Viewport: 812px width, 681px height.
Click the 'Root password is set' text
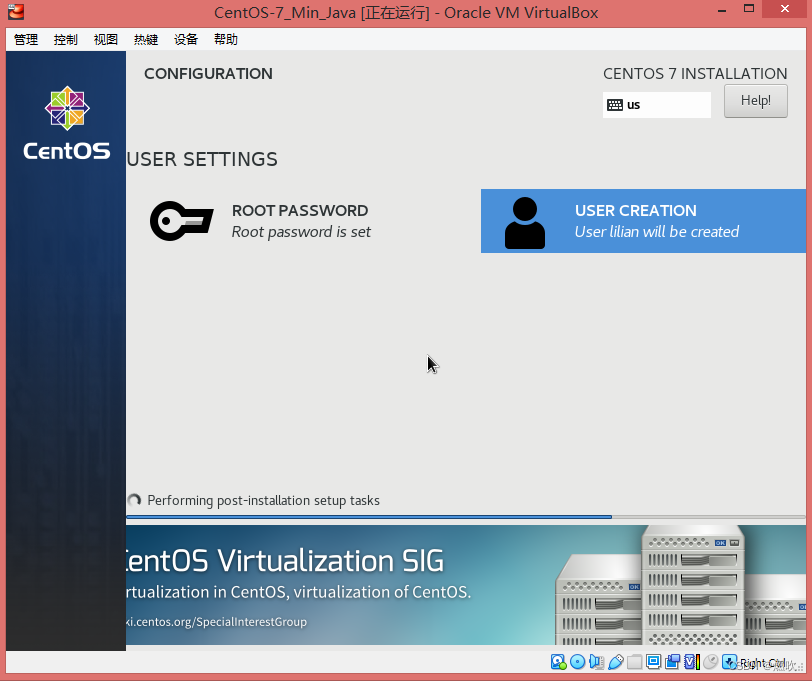click(301, 232)
